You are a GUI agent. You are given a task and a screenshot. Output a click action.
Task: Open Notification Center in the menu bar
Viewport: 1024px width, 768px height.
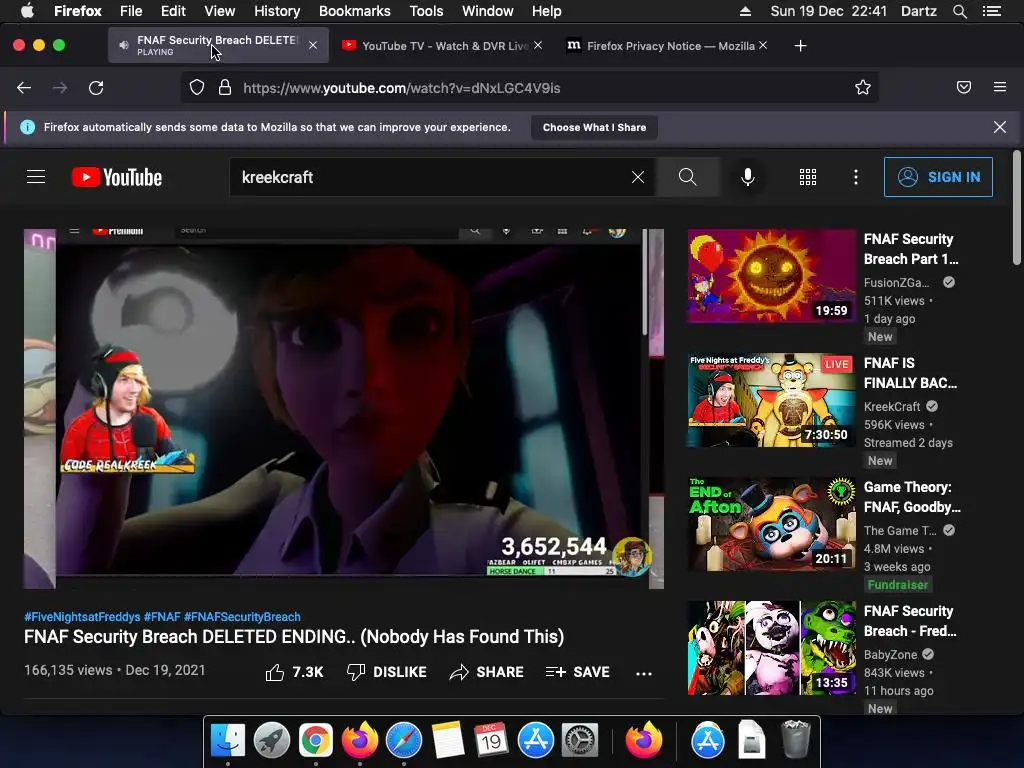click(x=991, y=11)
